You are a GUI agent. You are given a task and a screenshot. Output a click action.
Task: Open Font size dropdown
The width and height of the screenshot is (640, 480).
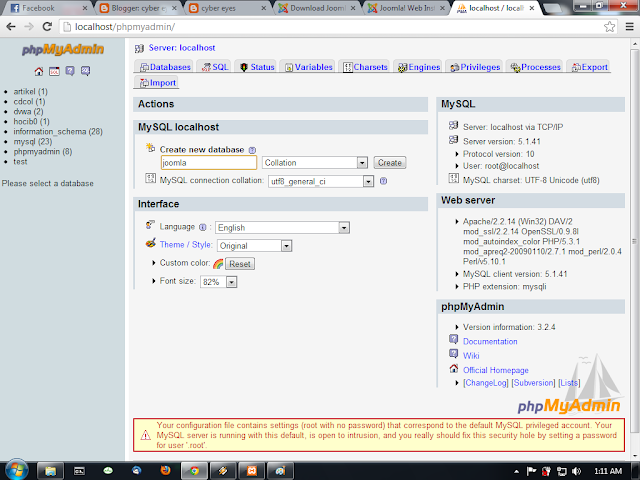218,282
